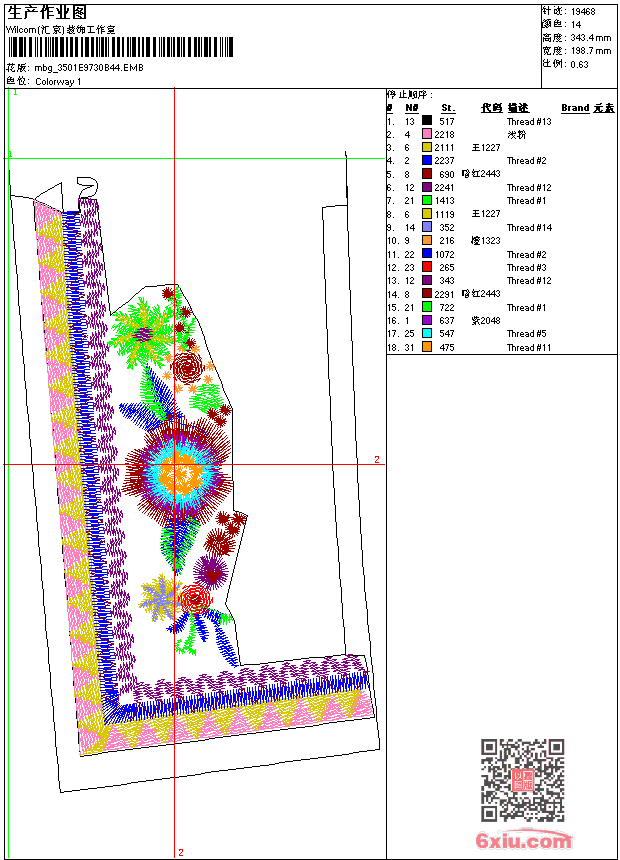Click the green marker 1 at top left
Screen dimensions: 620x860
(15, 93)
